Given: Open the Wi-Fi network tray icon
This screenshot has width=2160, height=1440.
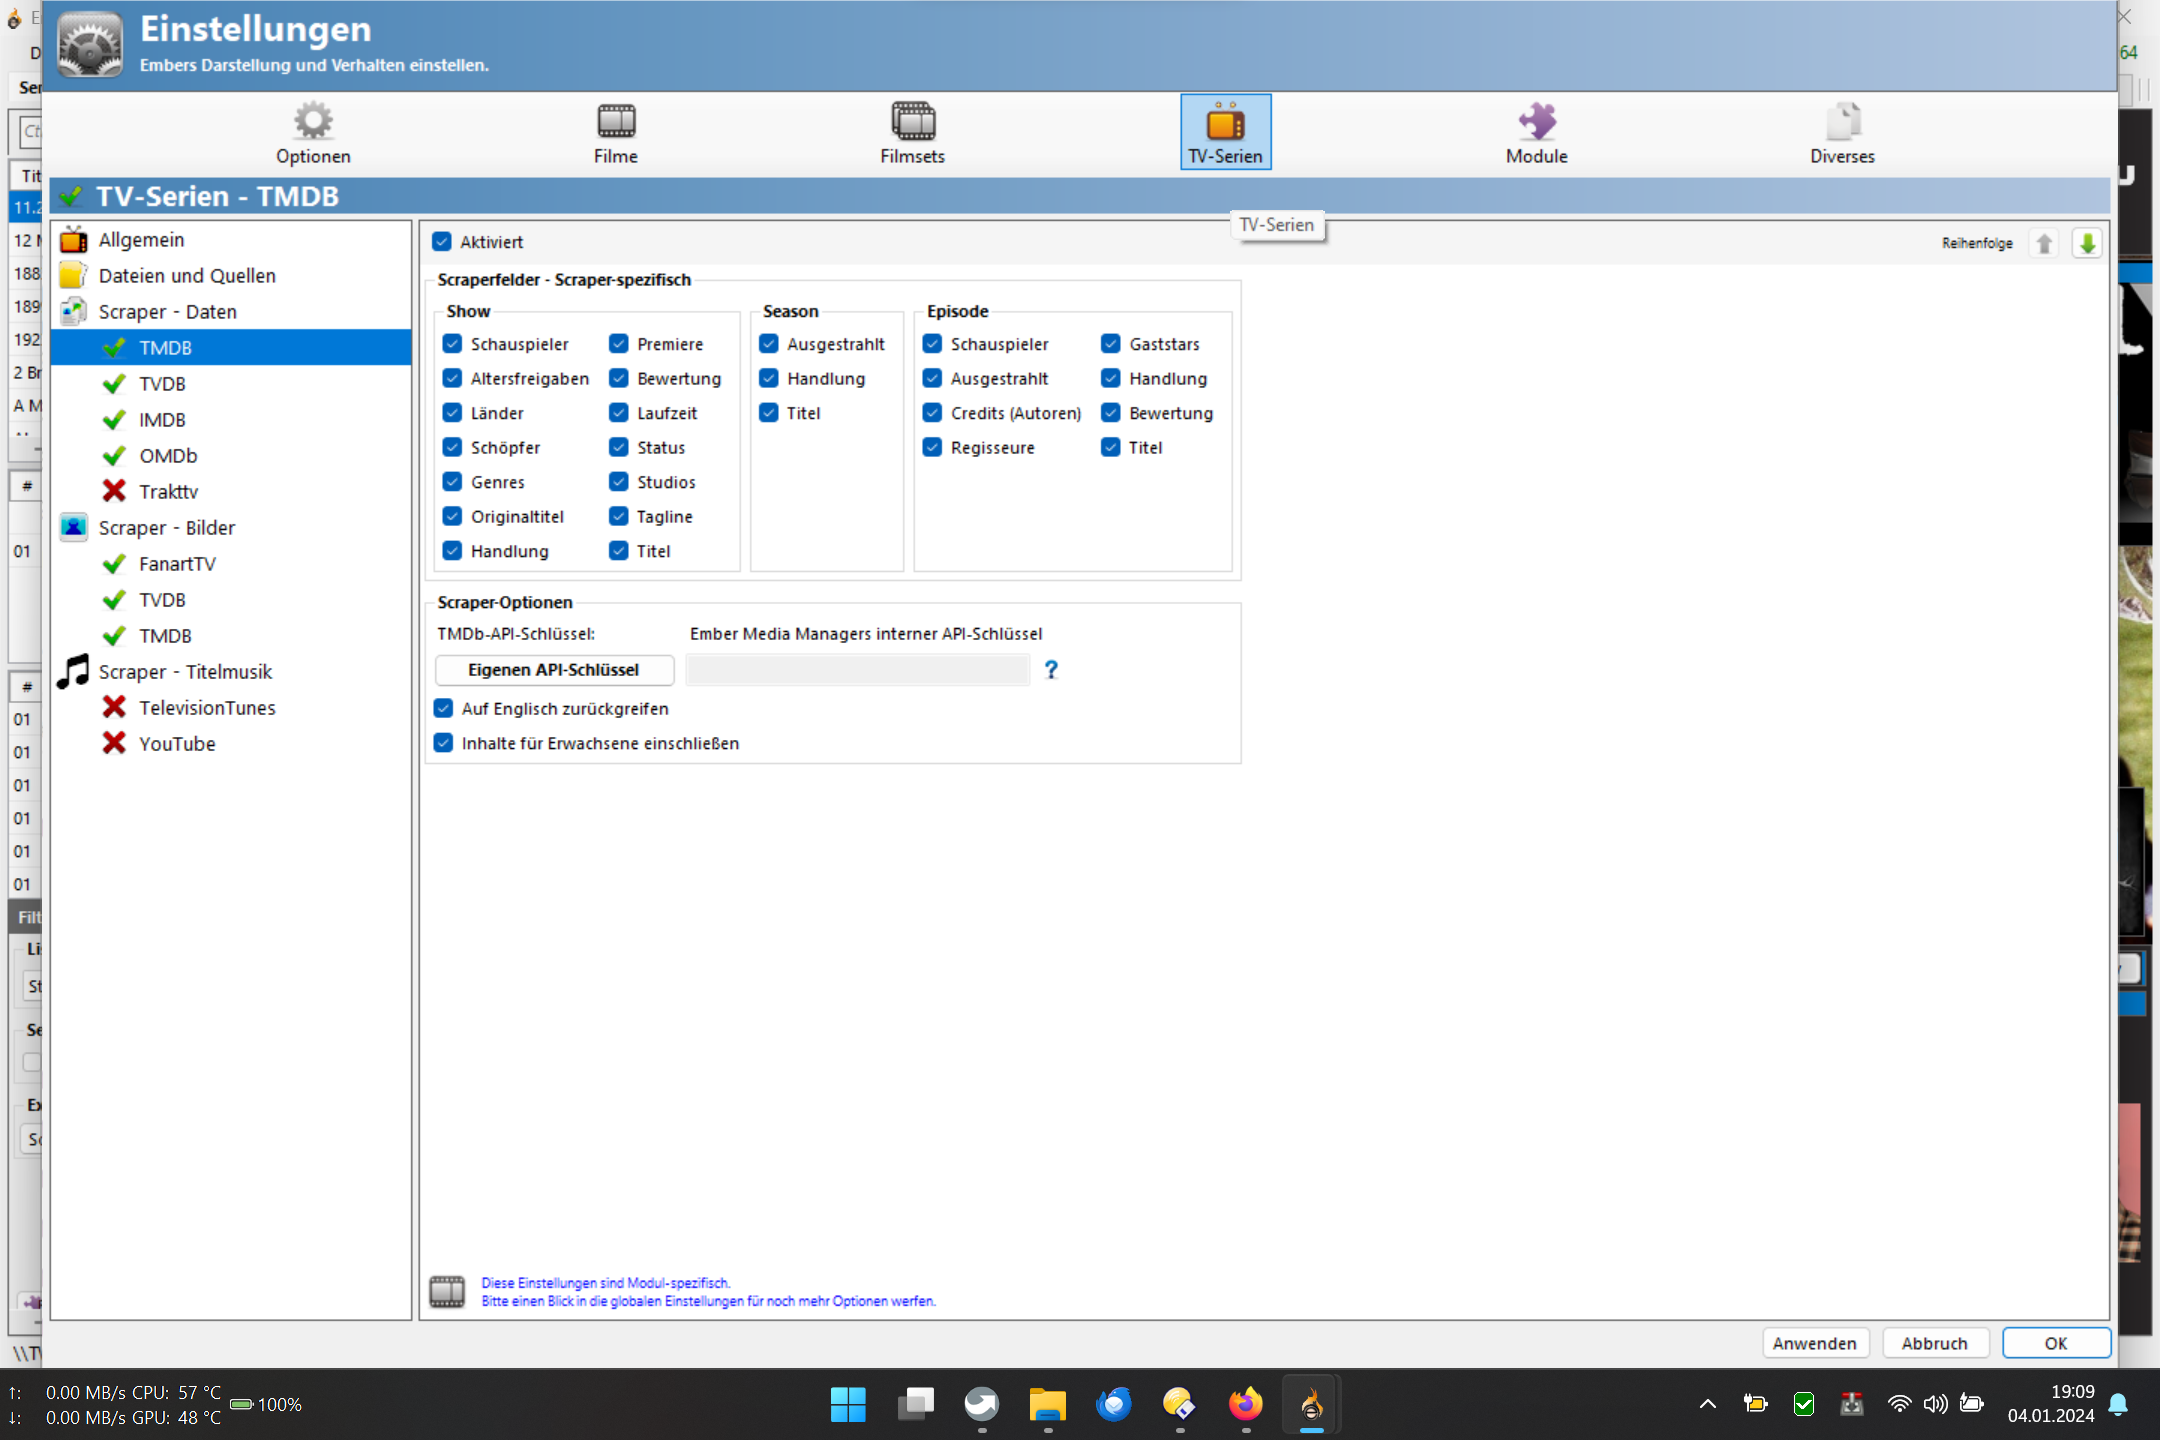Looking at the screenshot, I should pos(1899,1404).
